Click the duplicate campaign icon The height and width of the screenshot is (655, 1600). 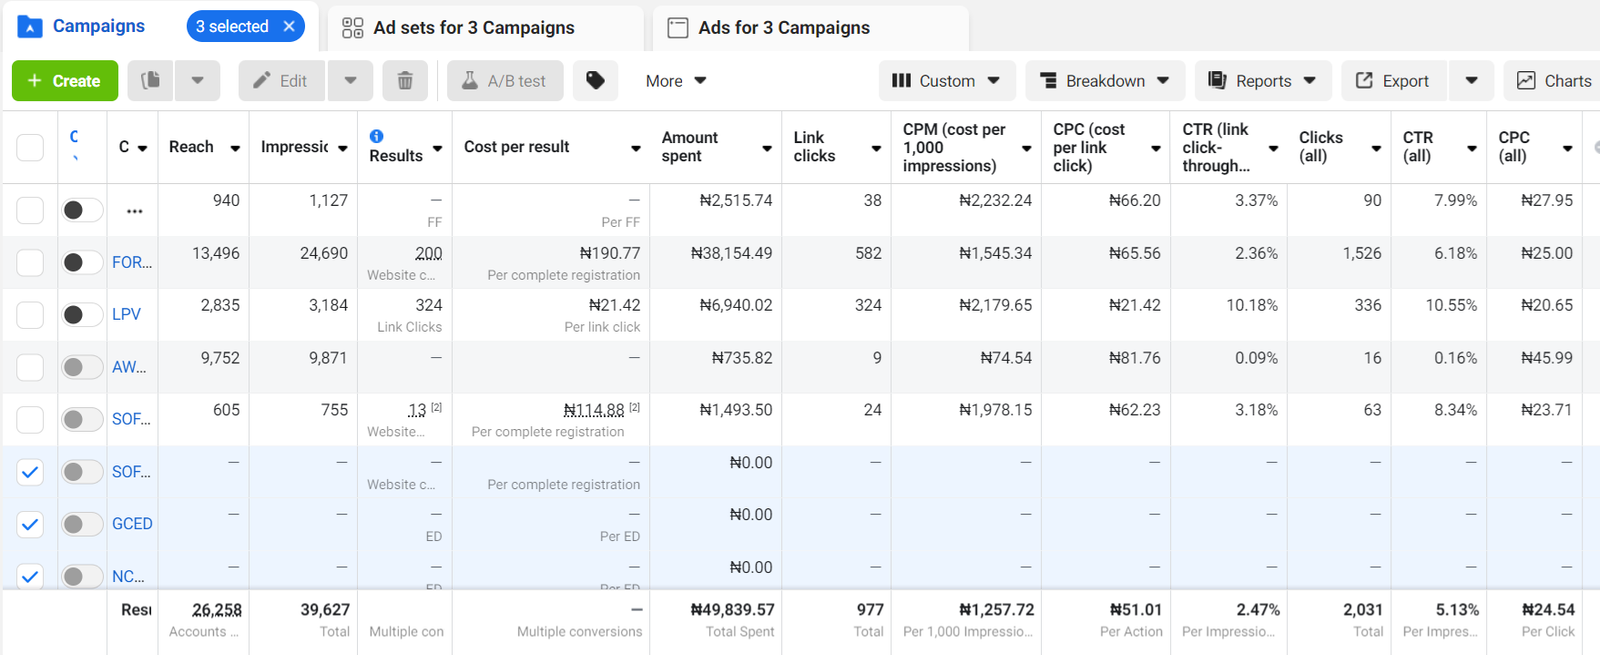point(150,81)
